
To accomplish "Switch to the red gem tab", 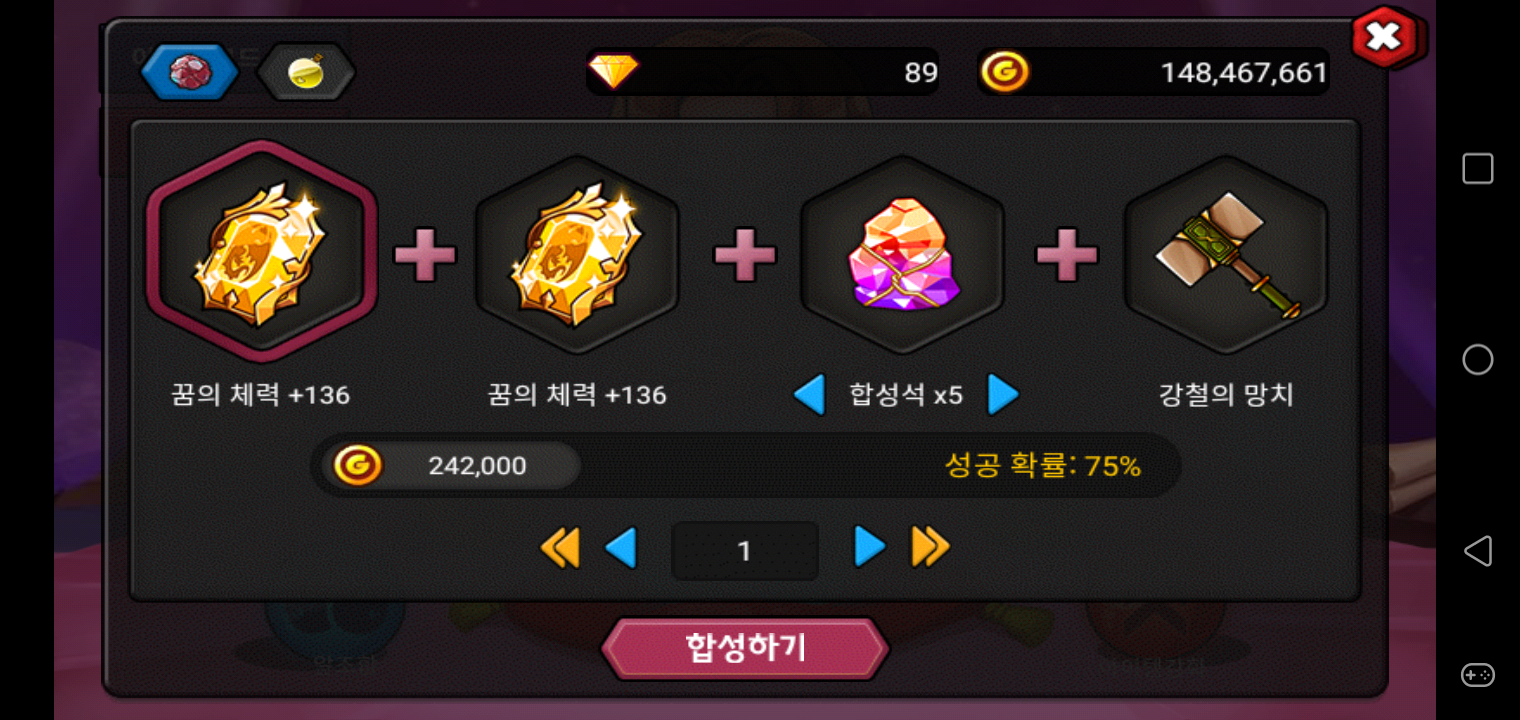I will pos(190,72).
